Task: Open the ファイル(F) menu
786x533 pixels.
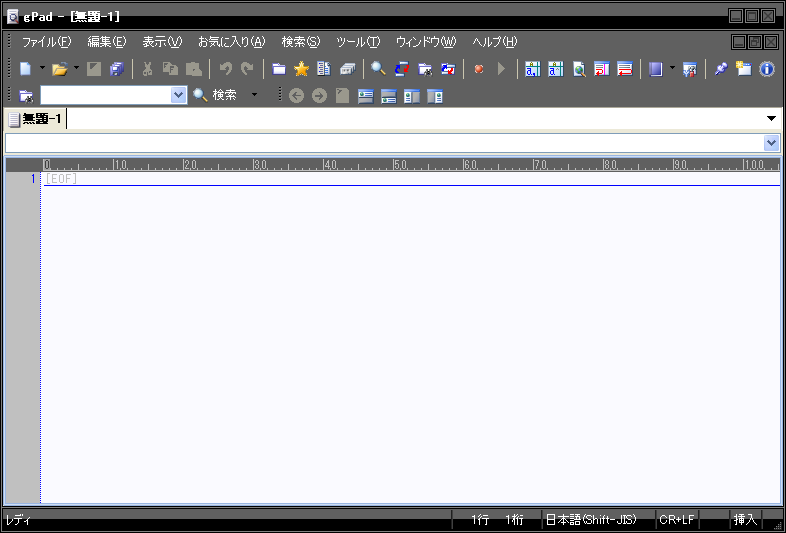Action: point(46,42)
